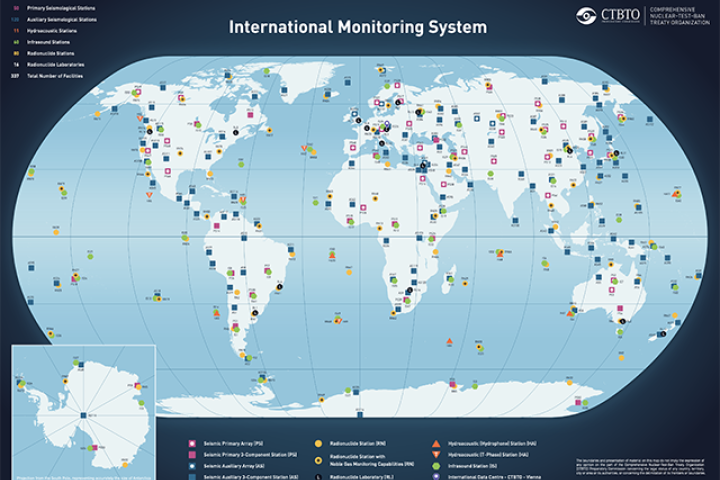Click the Seismic Primary 3-Component Station legend square
The height and width of the screenshot is (480, 720).
(192, 455)
